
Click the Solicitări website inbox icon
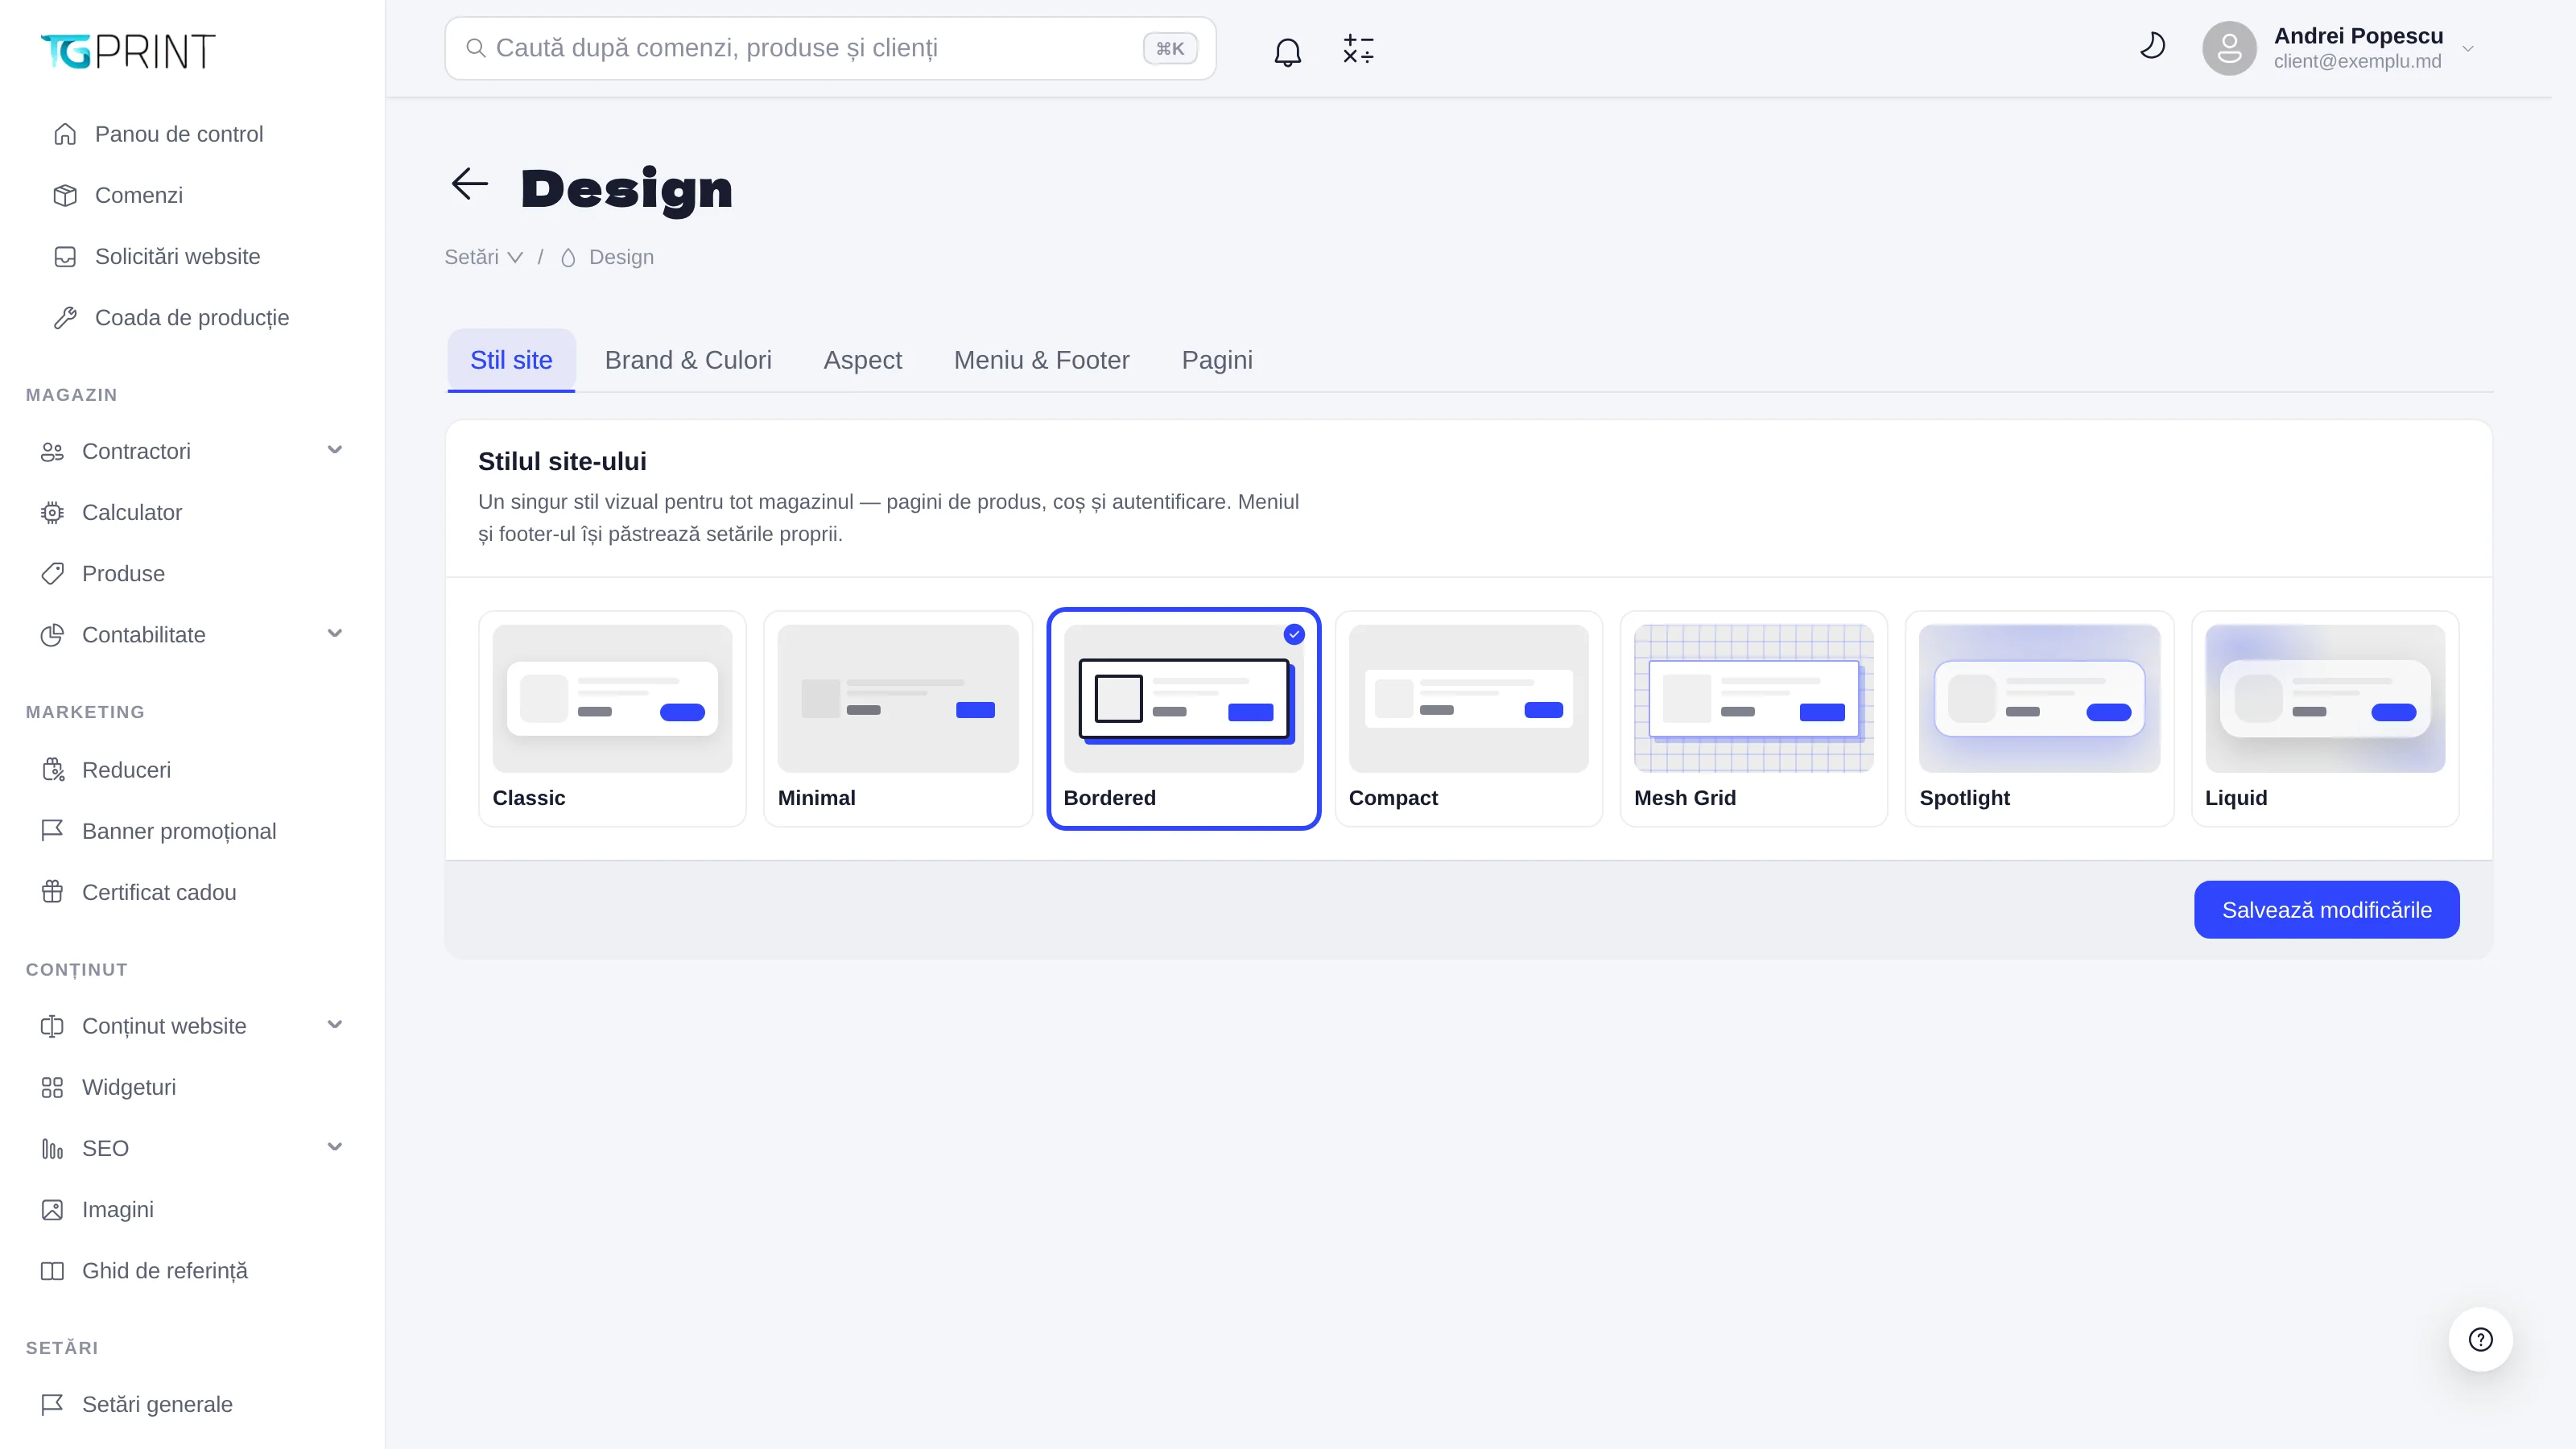coord(65,257)
